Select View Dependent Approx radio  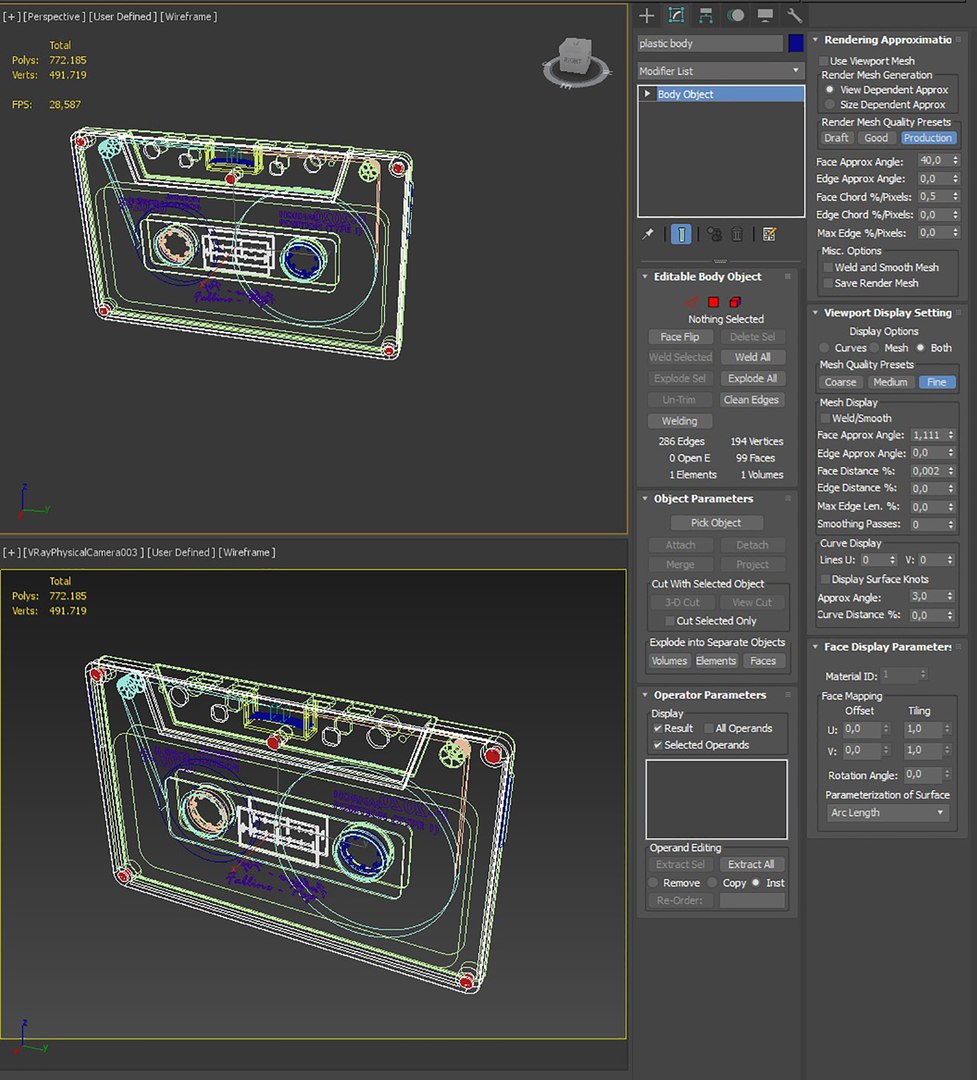pyautogui.click(x=830, y=90)
